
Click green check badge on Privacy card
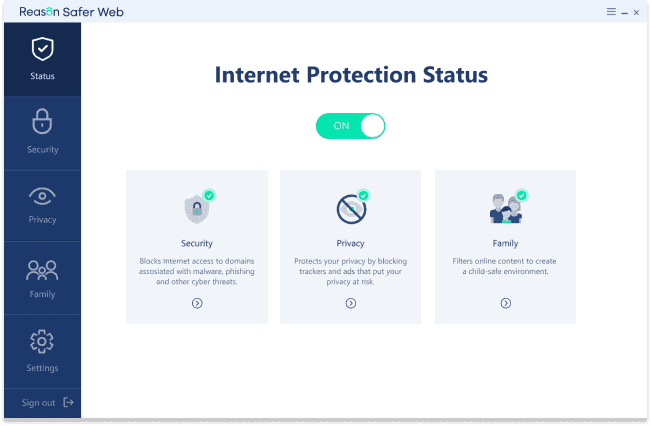(x=364, y=195)
